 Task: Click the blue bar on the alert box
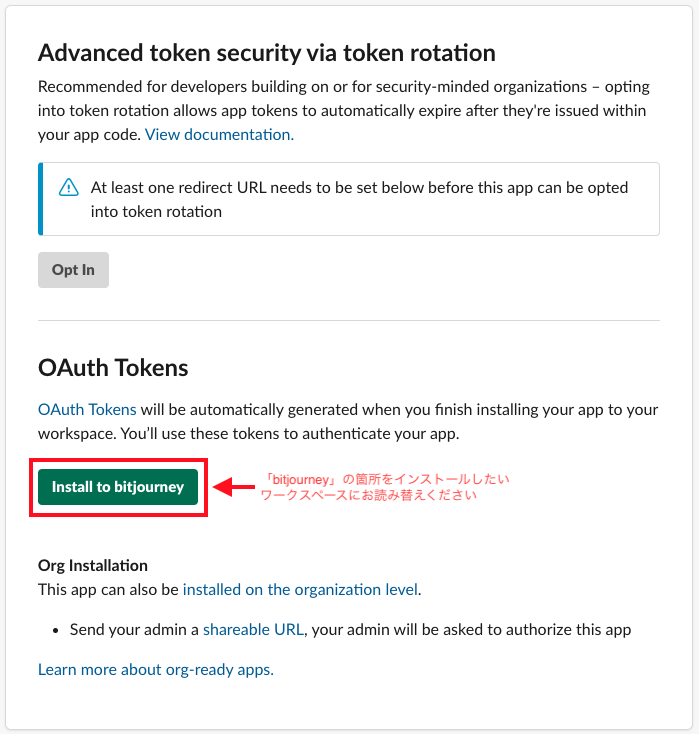41,199
